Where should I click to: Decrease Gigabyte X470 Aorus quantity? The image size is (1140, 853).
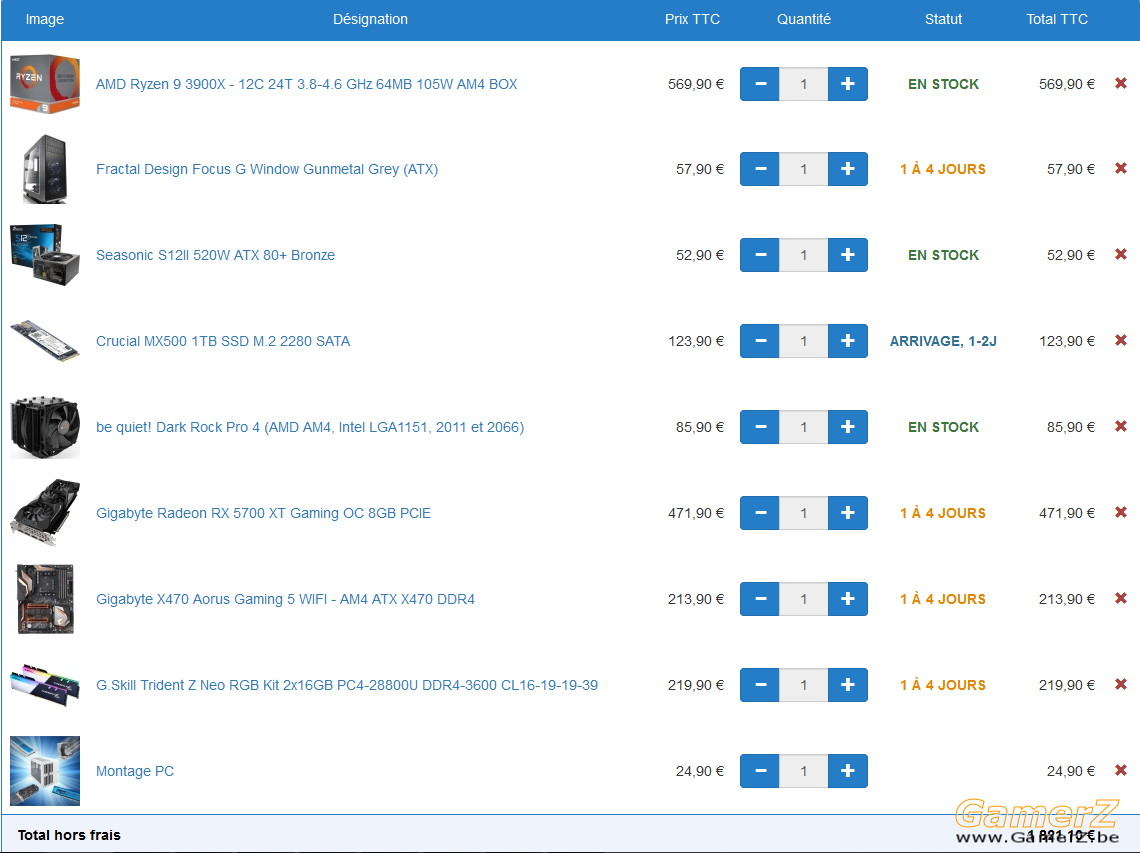point(760,598)
